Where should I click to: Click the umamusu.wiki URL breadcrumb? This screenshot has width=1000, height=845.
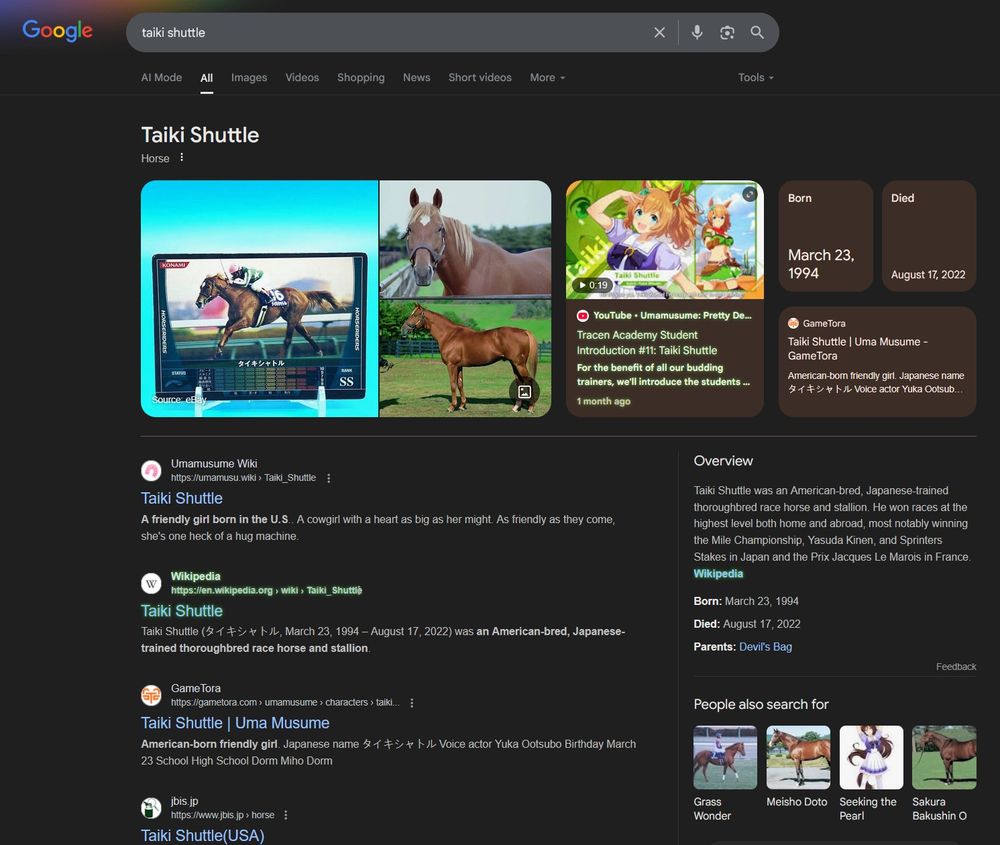(243, 478)
